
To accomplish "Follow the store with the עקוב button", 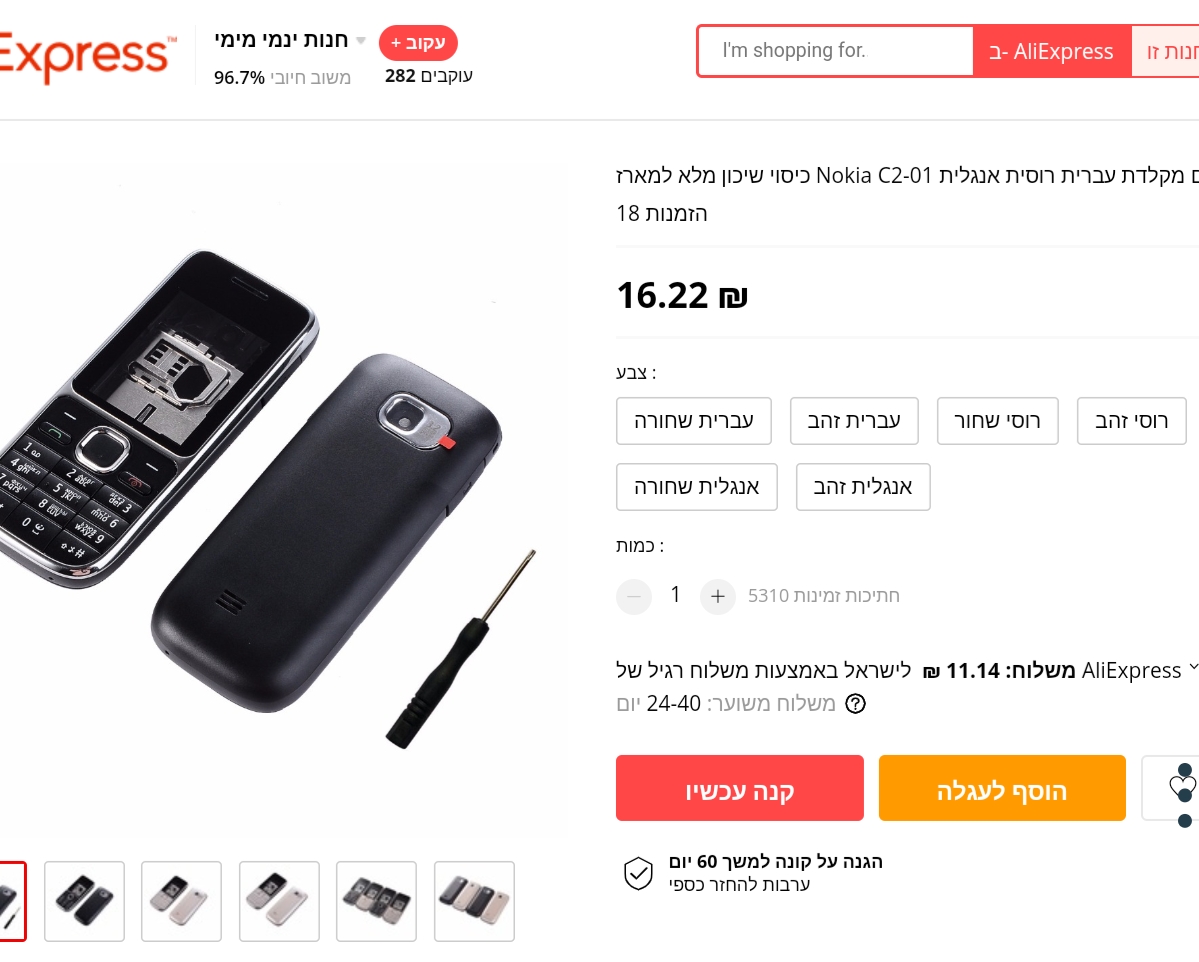I will [x=418, y=43].
